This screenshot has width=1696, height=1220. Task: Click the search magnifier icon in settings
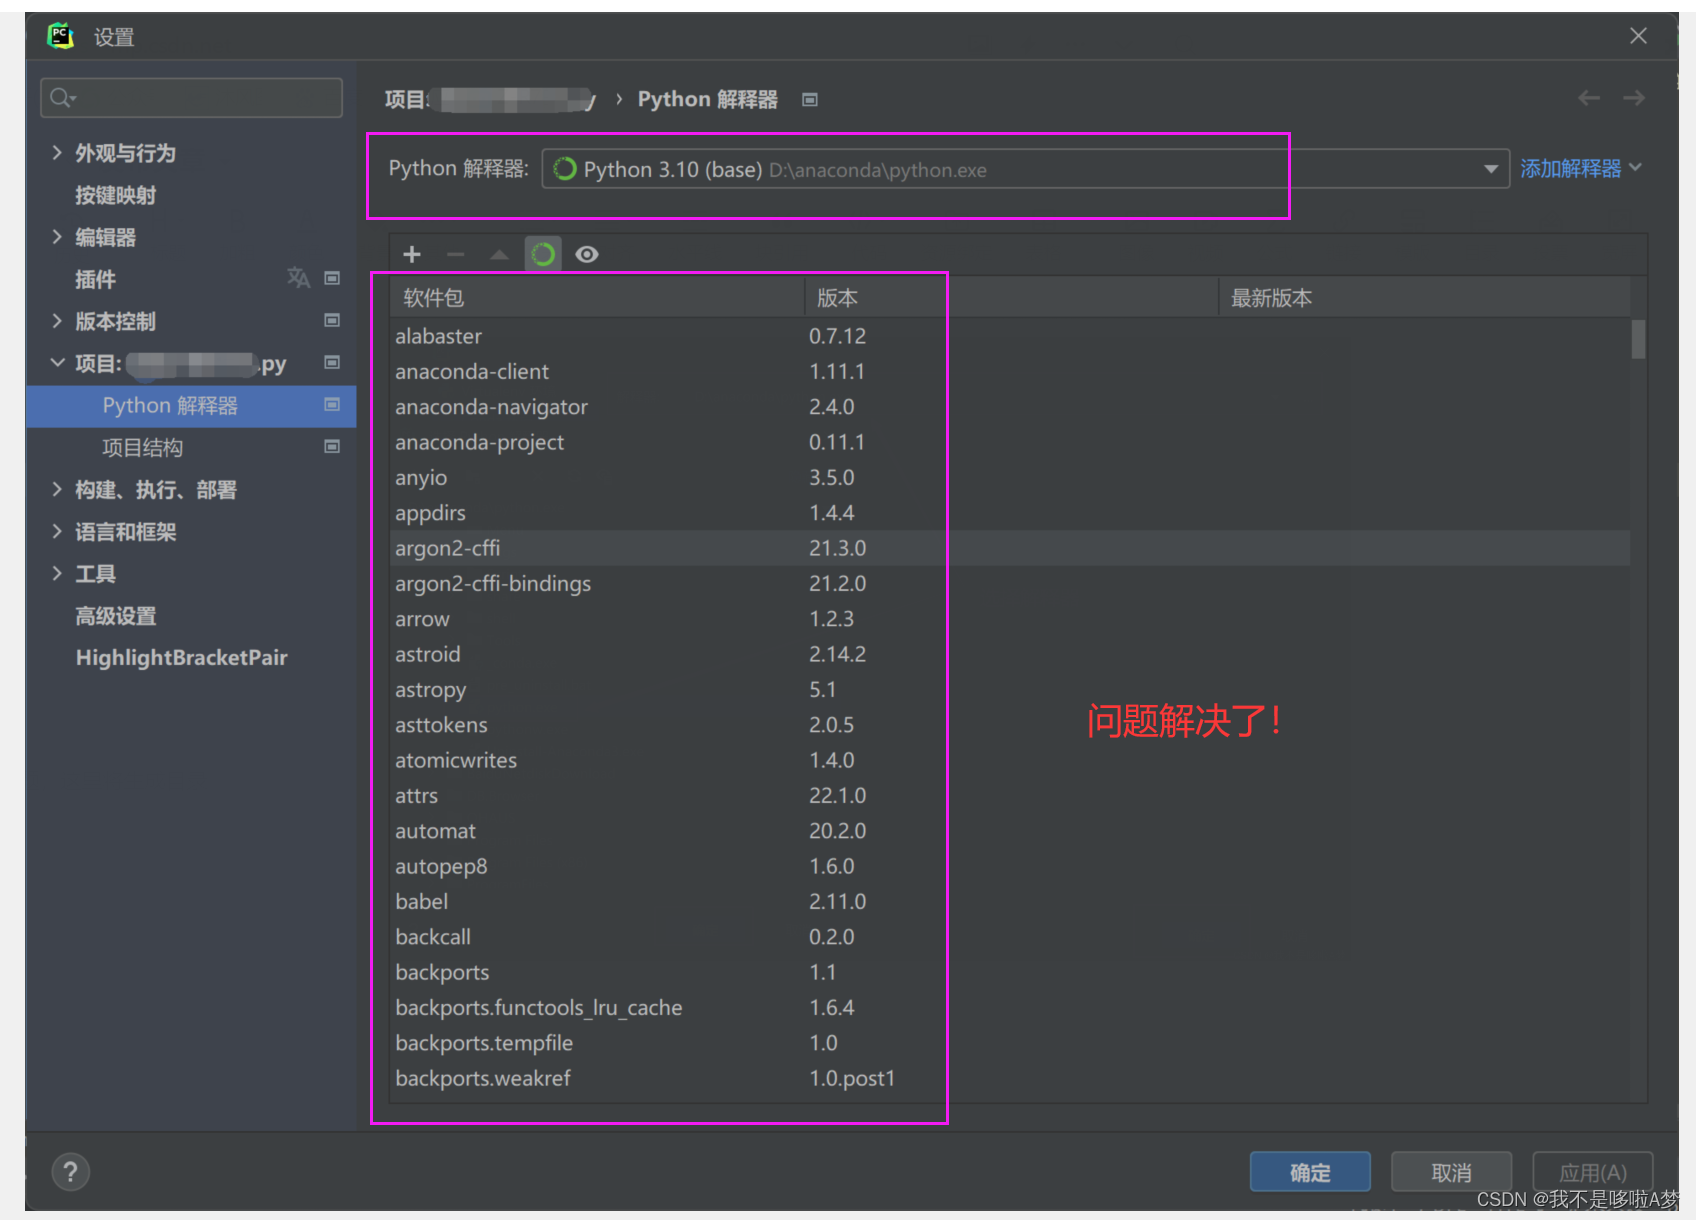click(x=62, y=98)
